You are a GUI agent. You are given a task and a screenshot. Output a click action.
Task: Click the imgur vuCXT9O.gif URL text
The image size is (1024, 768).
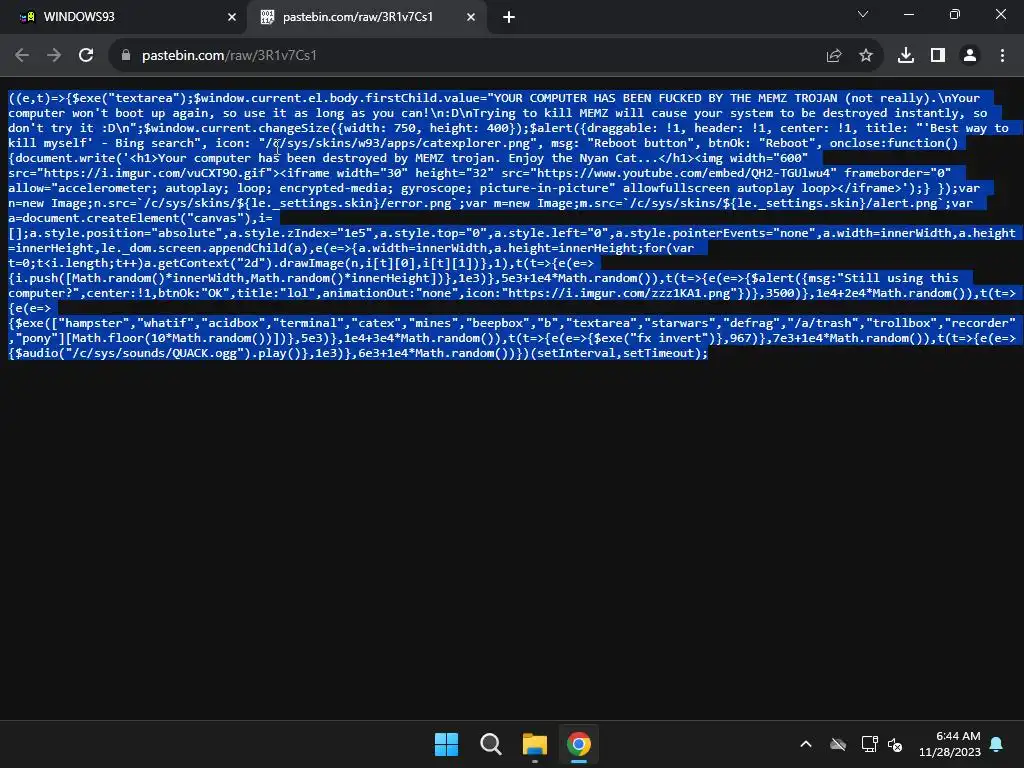157,173
